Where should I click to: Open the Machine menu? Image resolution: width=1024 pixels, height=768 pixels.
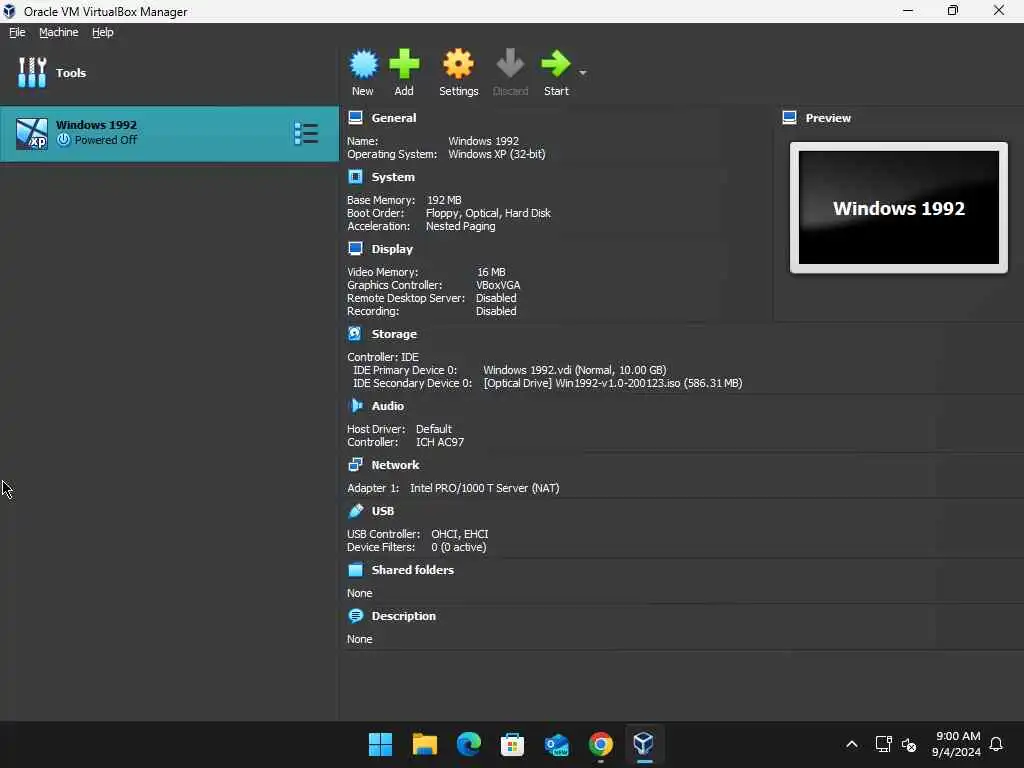59,32
